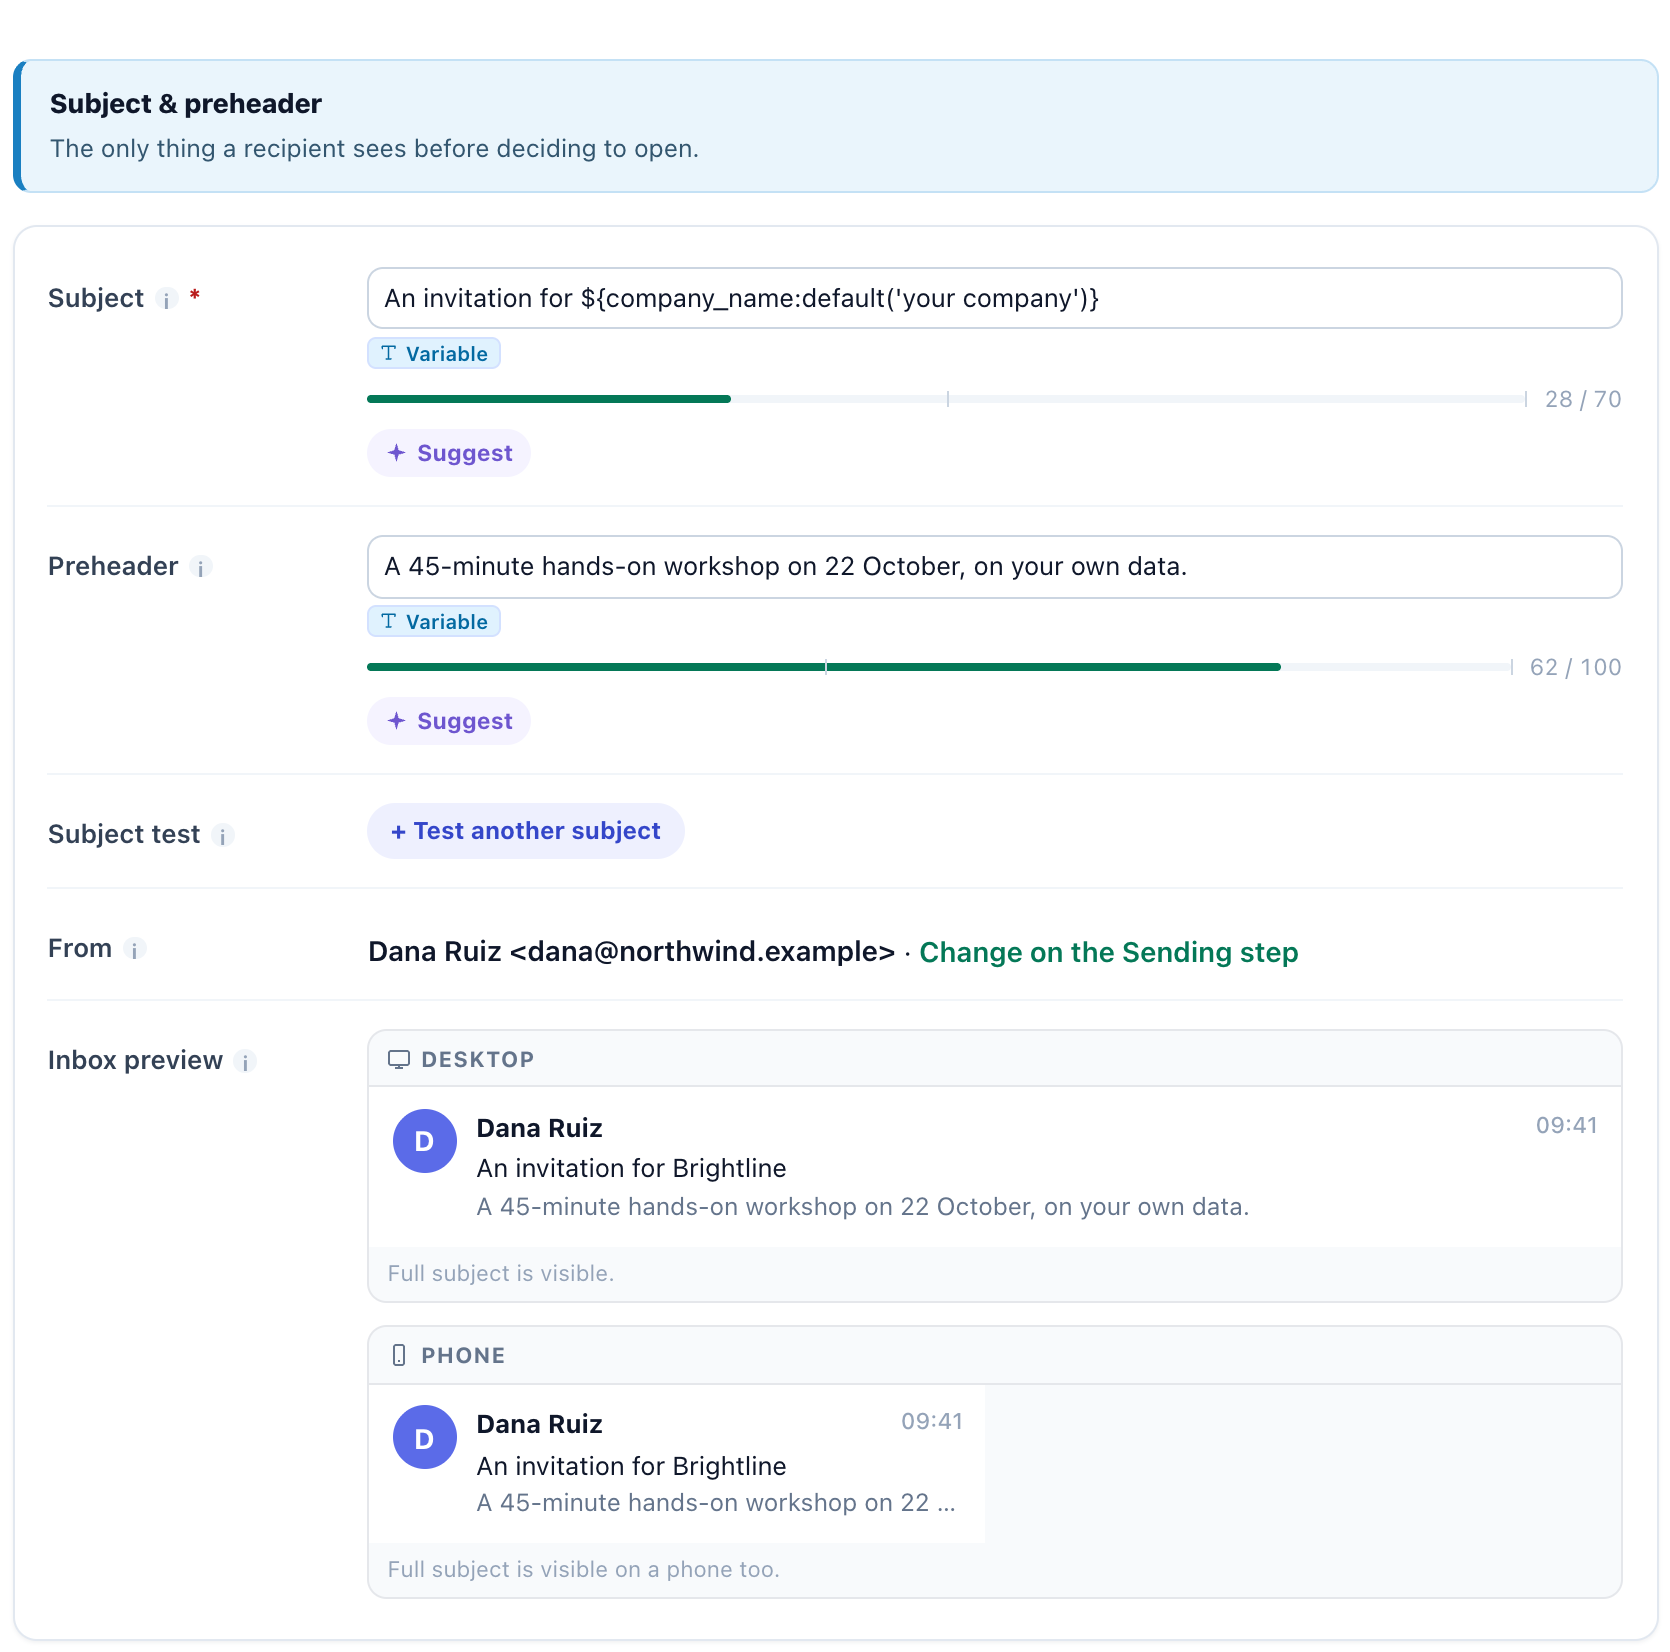Click the Inbox preview row label

tap(135, 1060)
